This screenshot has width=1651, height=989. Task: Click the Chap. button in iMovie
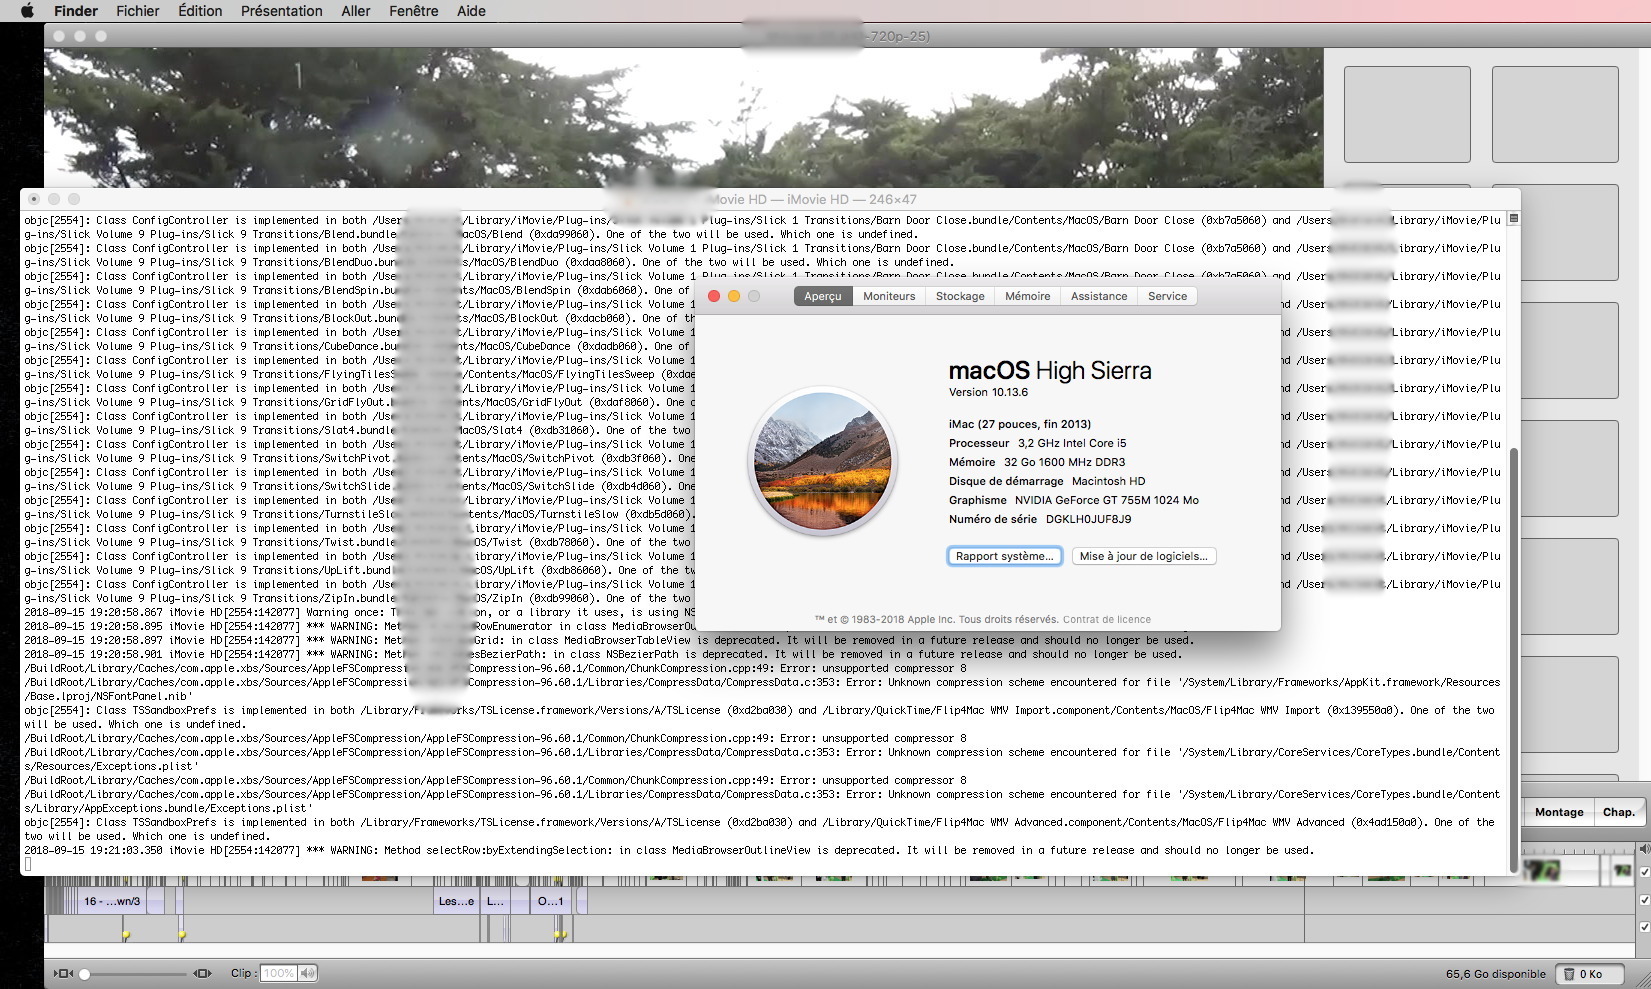[x=1619, y=812]
